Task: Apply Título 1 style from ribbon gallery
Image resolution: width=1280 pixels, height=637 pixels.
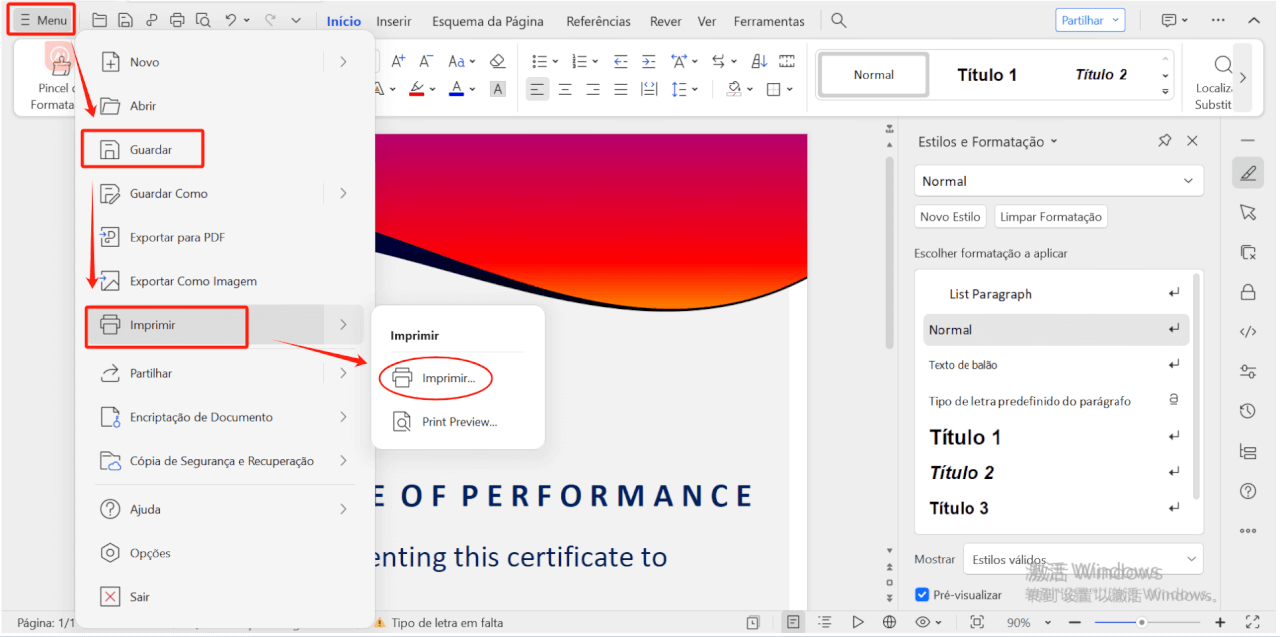Action: 986,75
